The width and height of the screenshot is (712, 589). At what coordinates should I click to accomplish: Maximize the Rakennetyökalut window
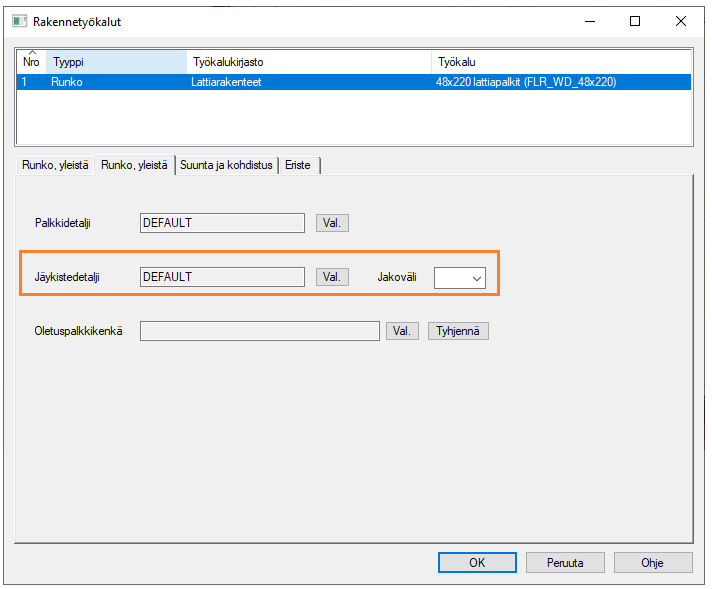[x=635, y=21]
